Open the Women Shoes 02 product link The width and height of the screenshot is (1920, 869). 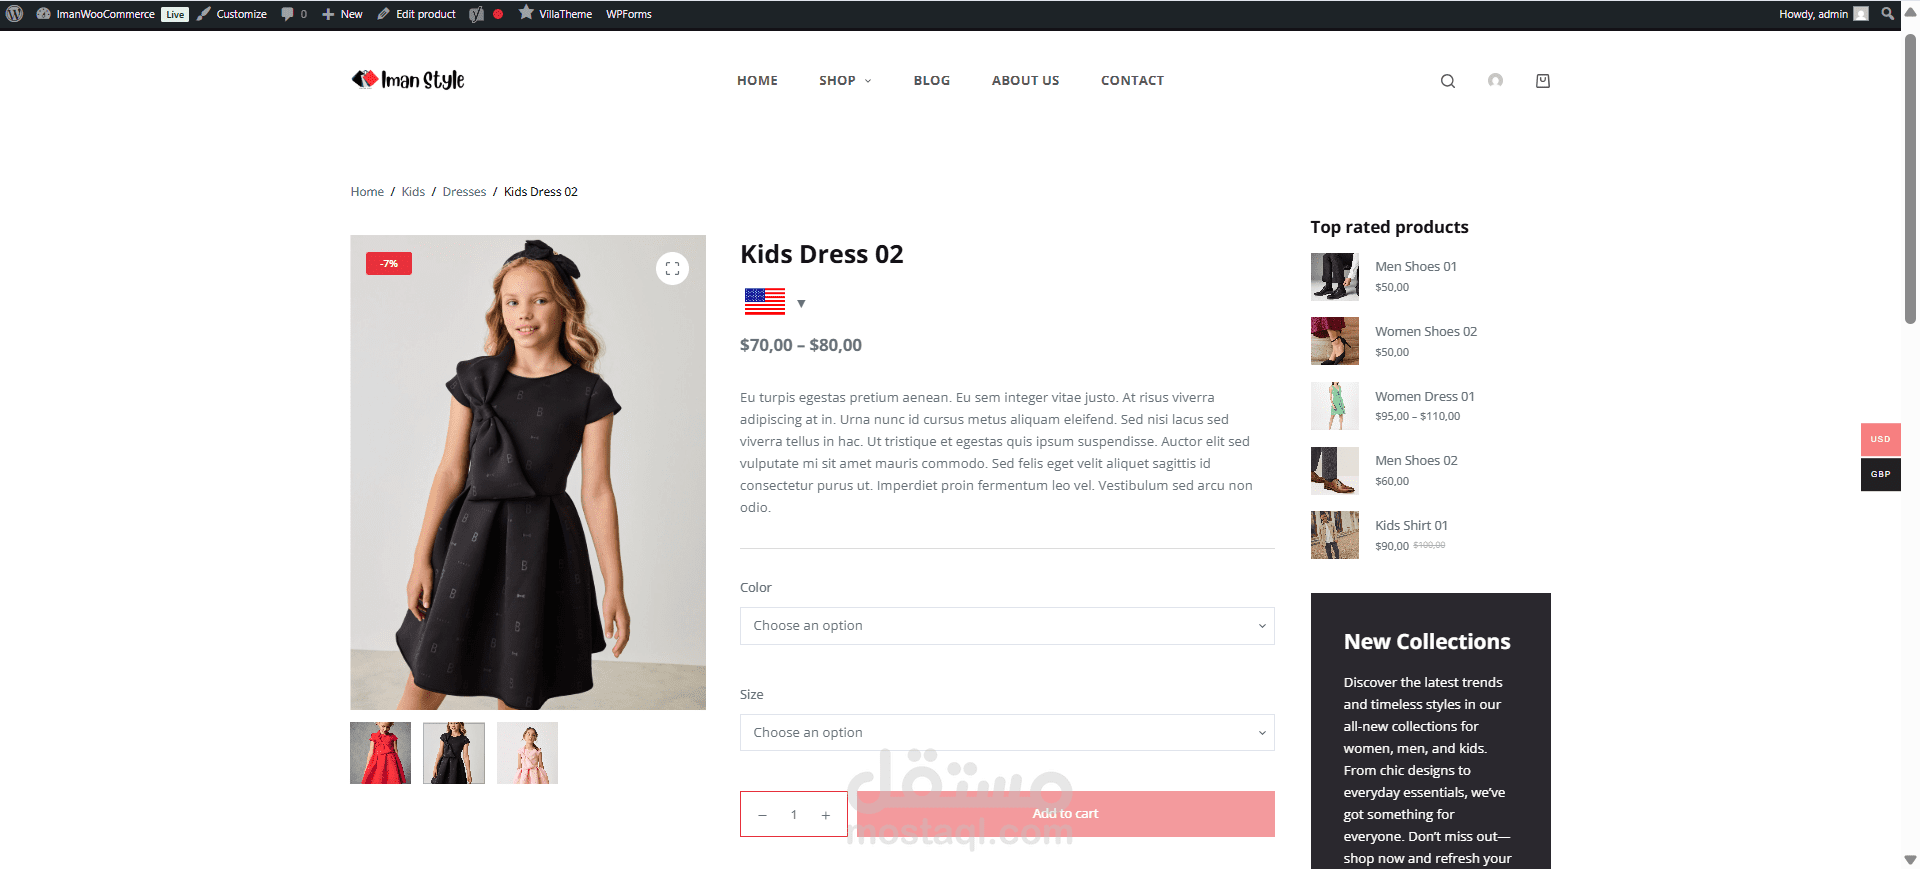[1425, 332]
